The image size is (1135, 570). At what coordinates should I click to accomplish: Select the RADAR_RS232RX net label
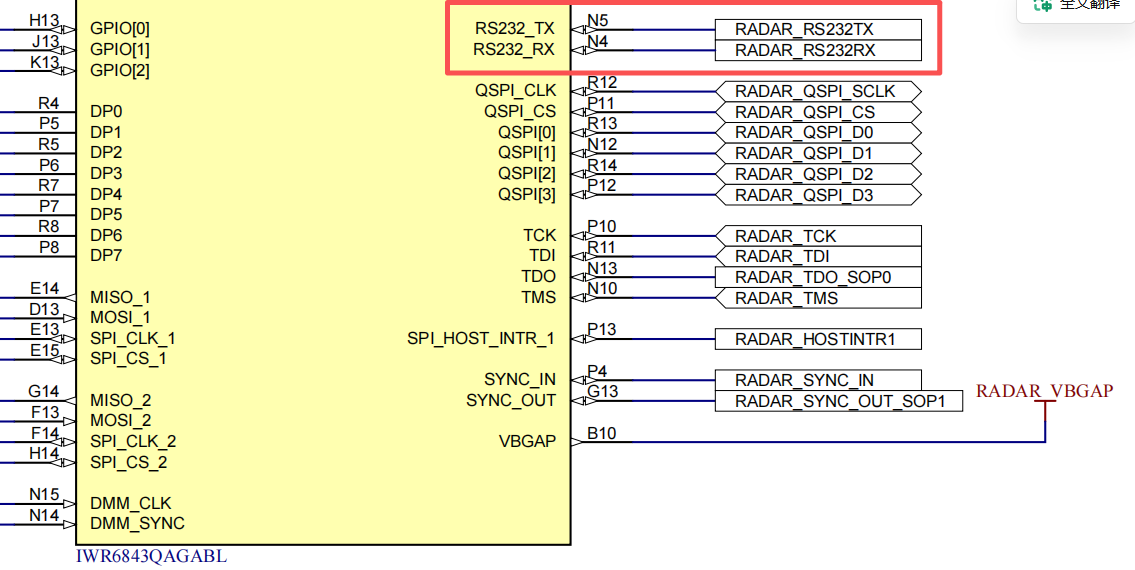pos(818,51)
